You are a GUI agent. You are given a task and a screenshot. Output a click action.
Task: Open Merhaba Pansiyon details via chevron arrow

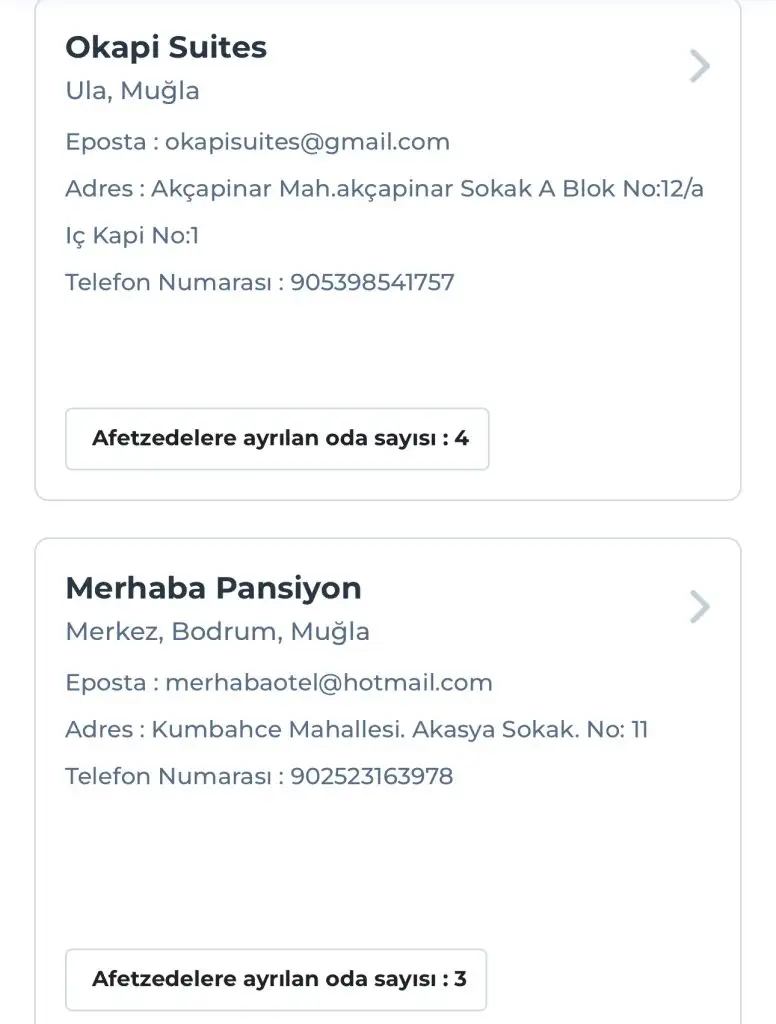700,606
